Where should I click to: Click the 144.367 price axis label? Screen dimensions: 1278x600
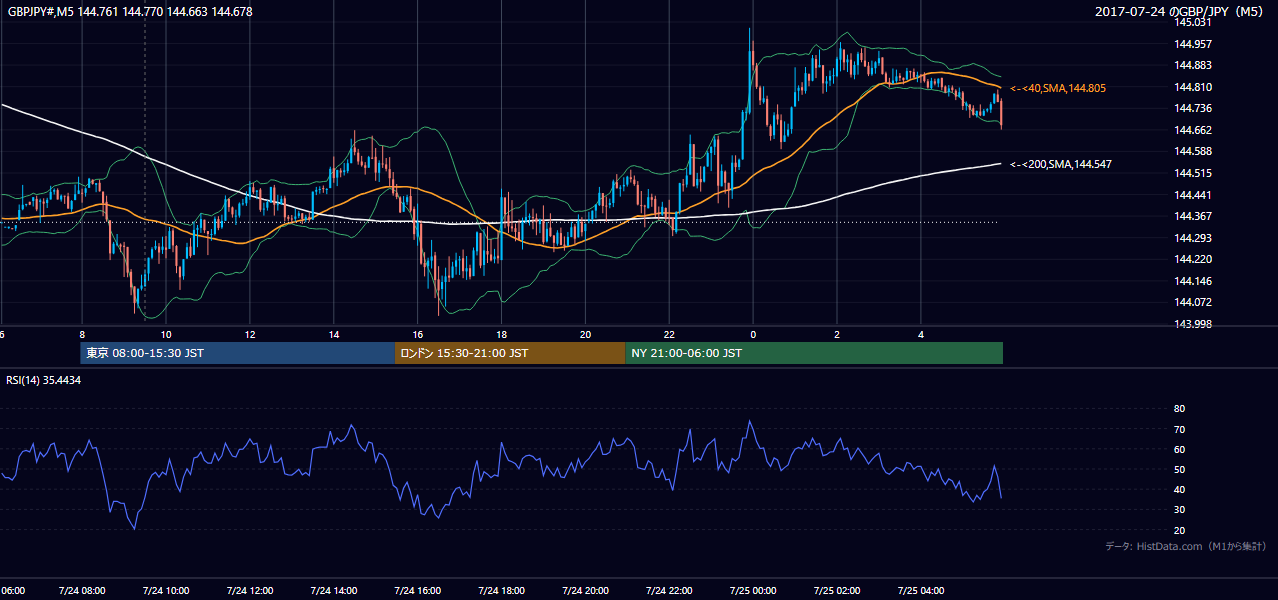[1193, 216]
